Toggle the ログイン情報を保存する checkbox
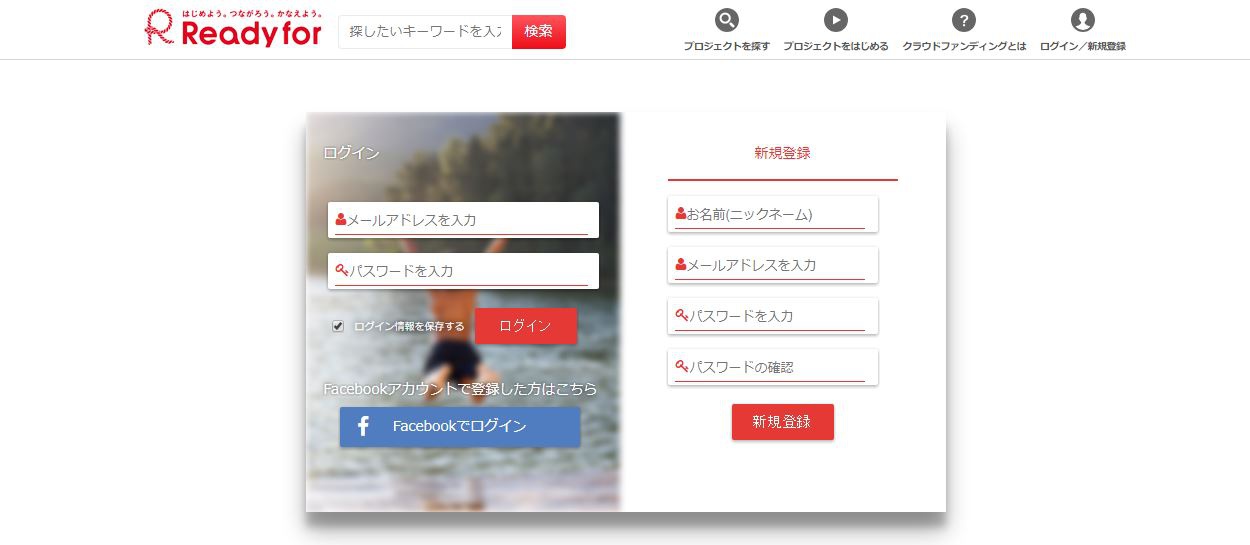 coord(338,326)
